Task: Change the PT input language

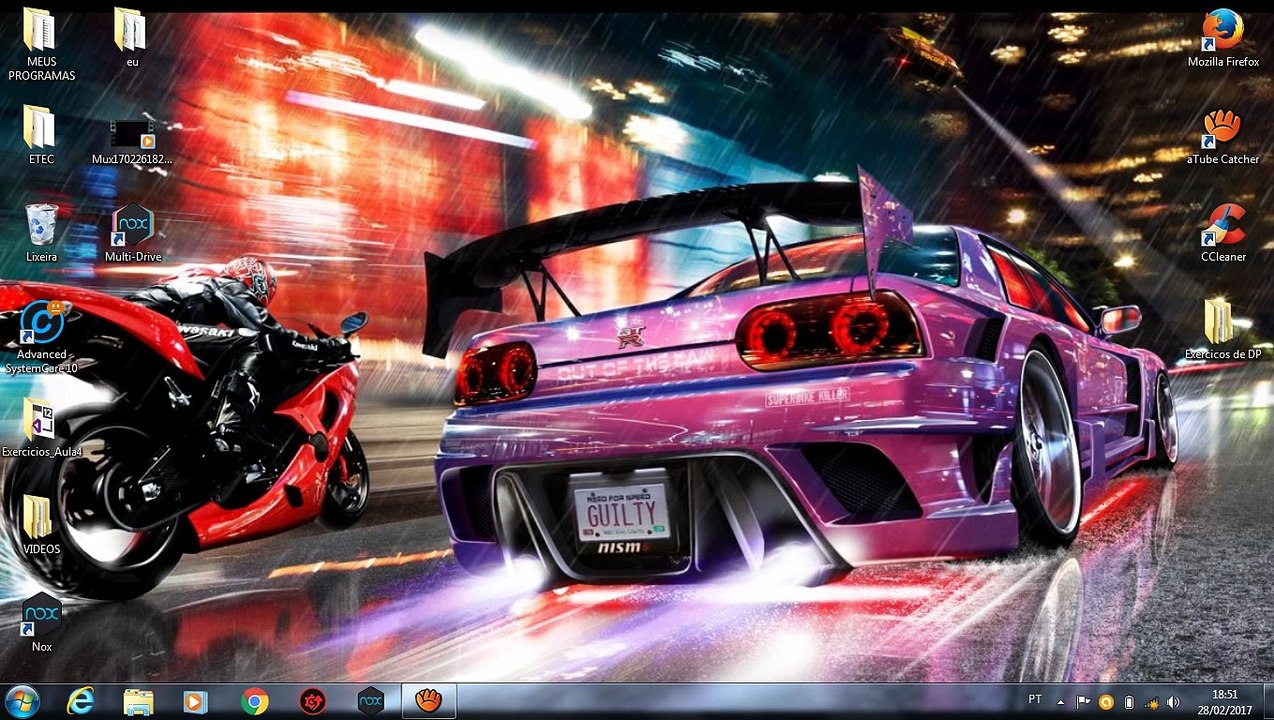Action: click(1035, 700)
